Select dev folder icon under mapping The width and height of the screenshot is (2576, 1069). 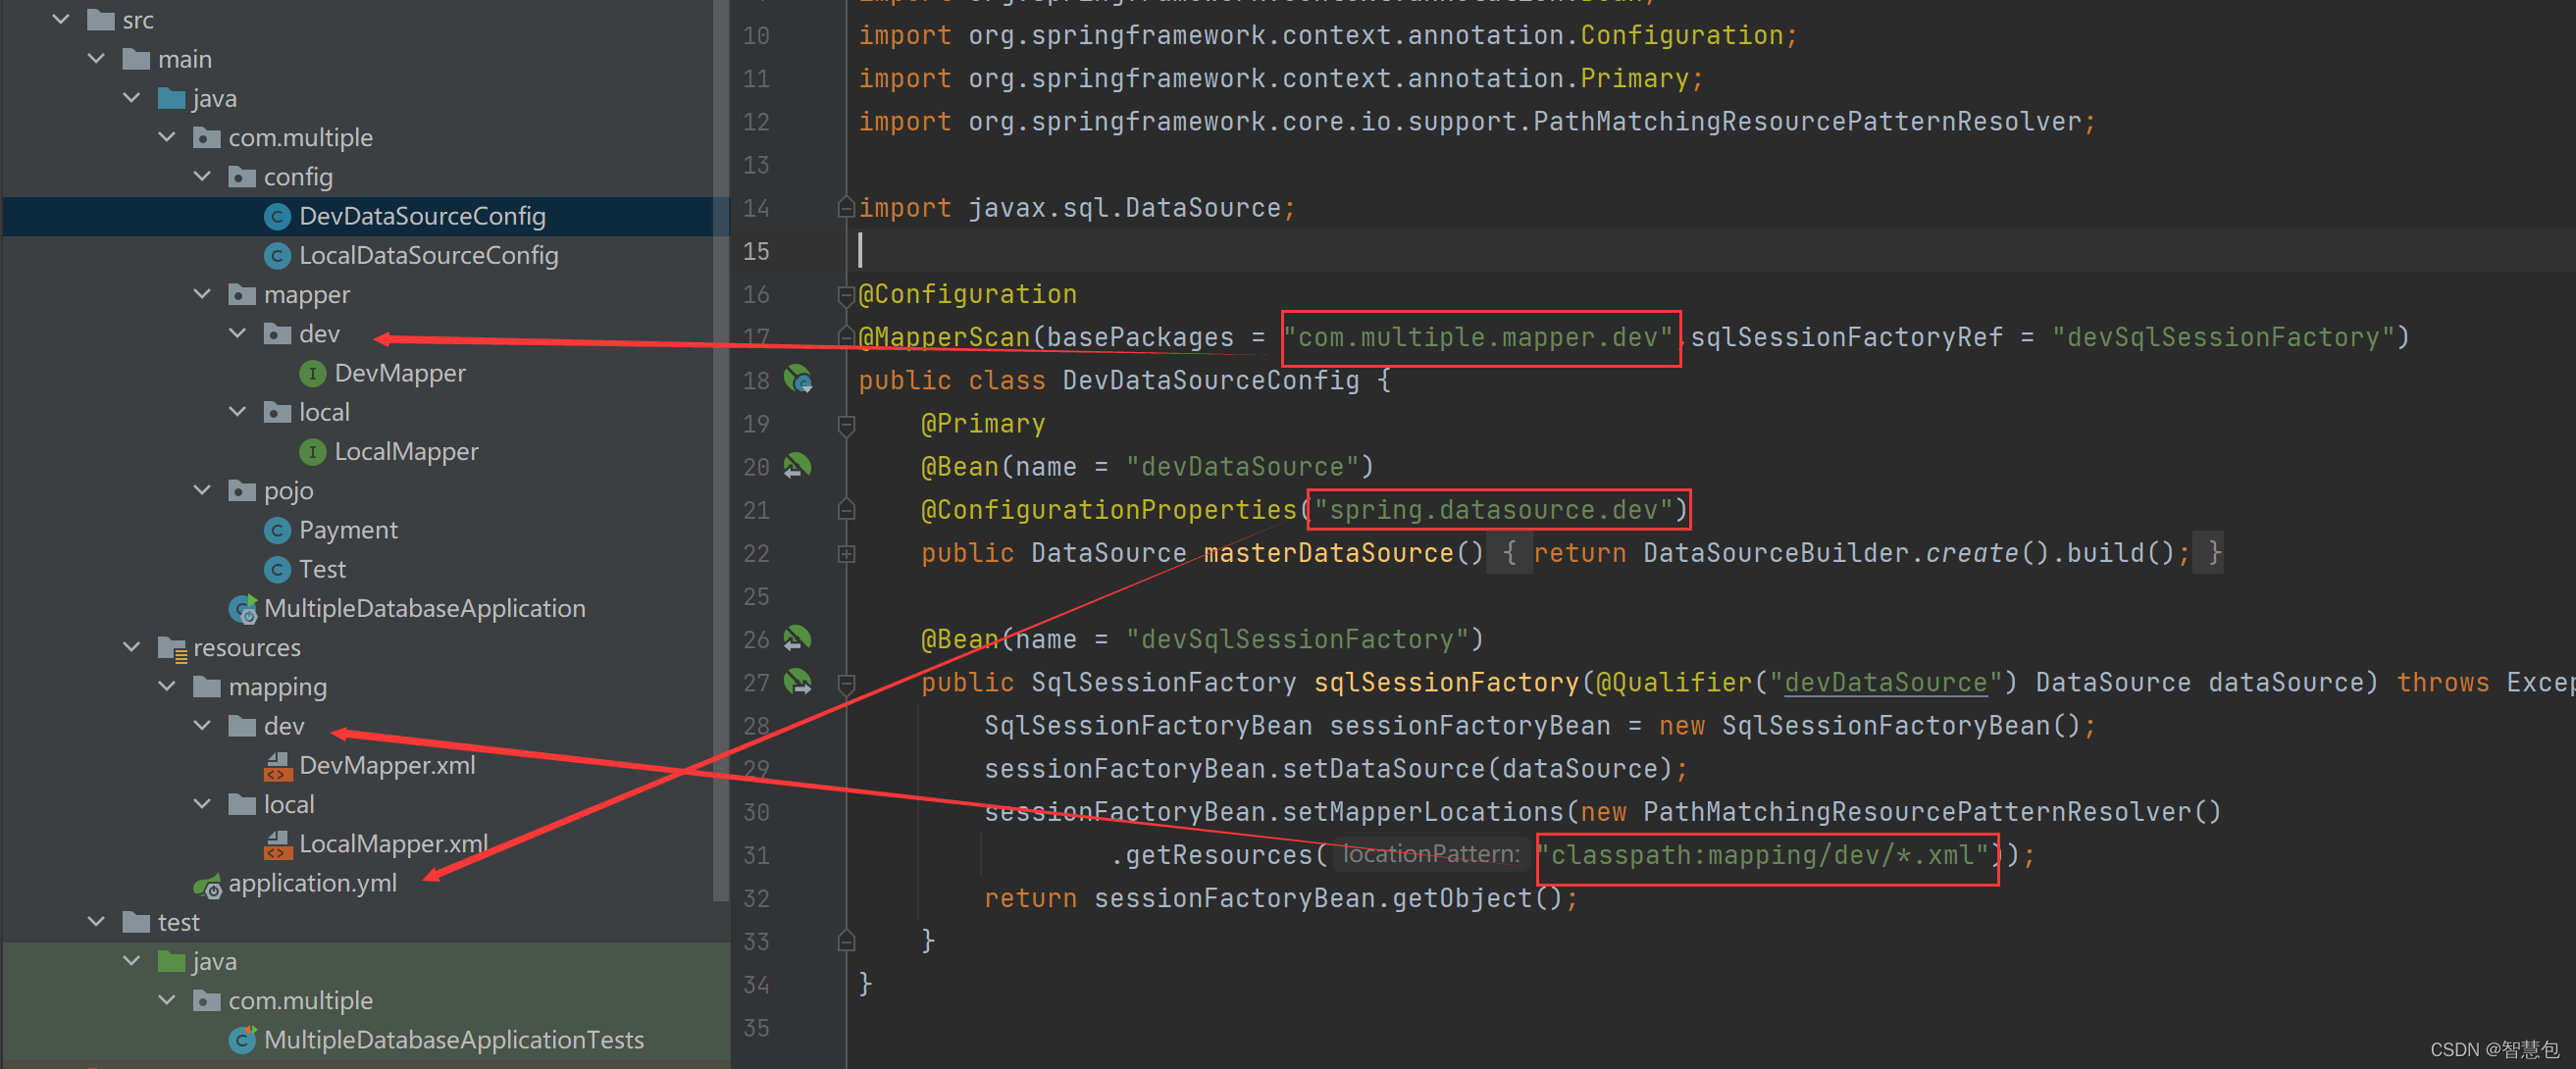[242, 726]
